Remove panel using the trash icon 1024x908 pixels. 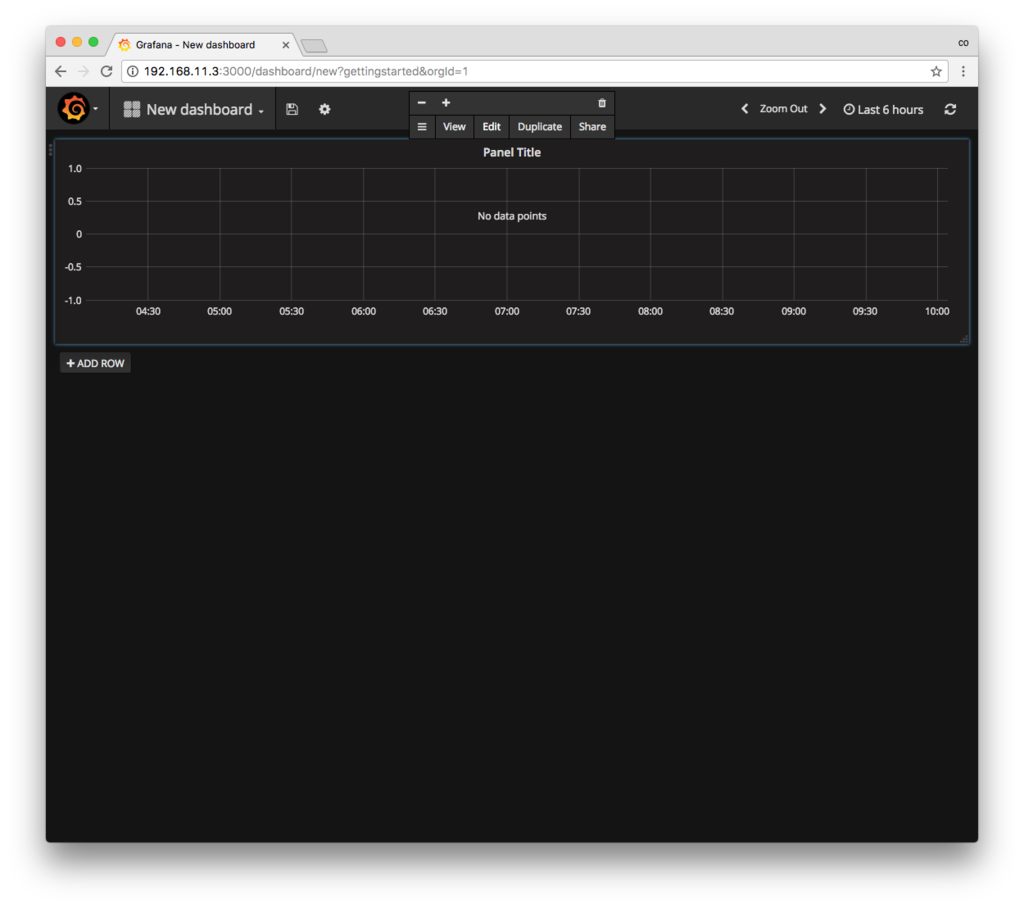pyautogui.click(x=602, y=103)
